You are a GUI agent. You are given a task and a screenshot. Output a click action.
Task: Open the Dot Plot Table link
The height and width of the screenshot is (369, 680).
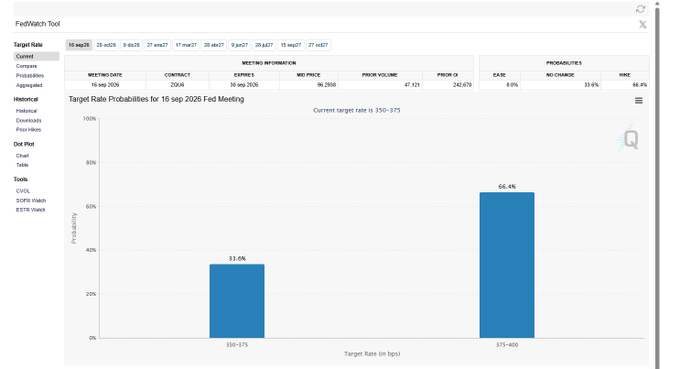click(22, 165)
